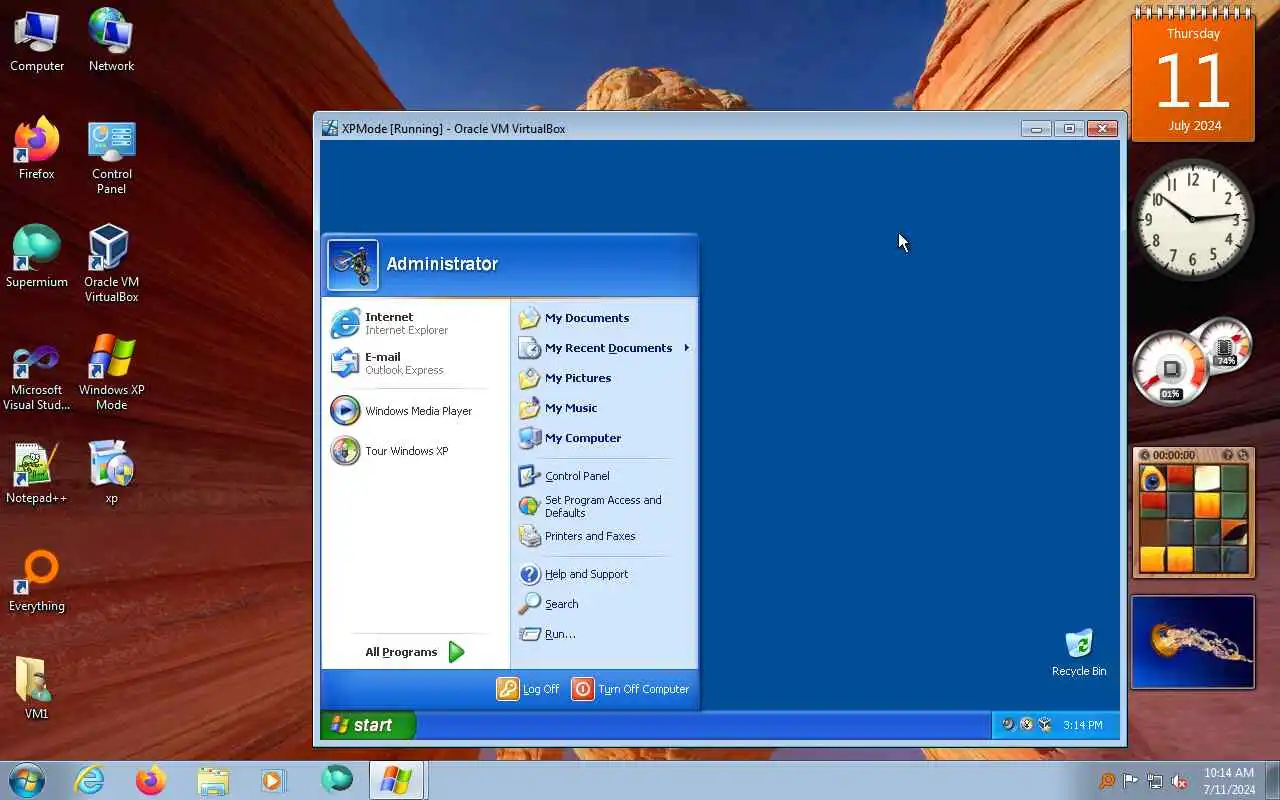Open File Explorer from the taskbar
Screen dimensions: 1280x800
click(x=213, y=780)
